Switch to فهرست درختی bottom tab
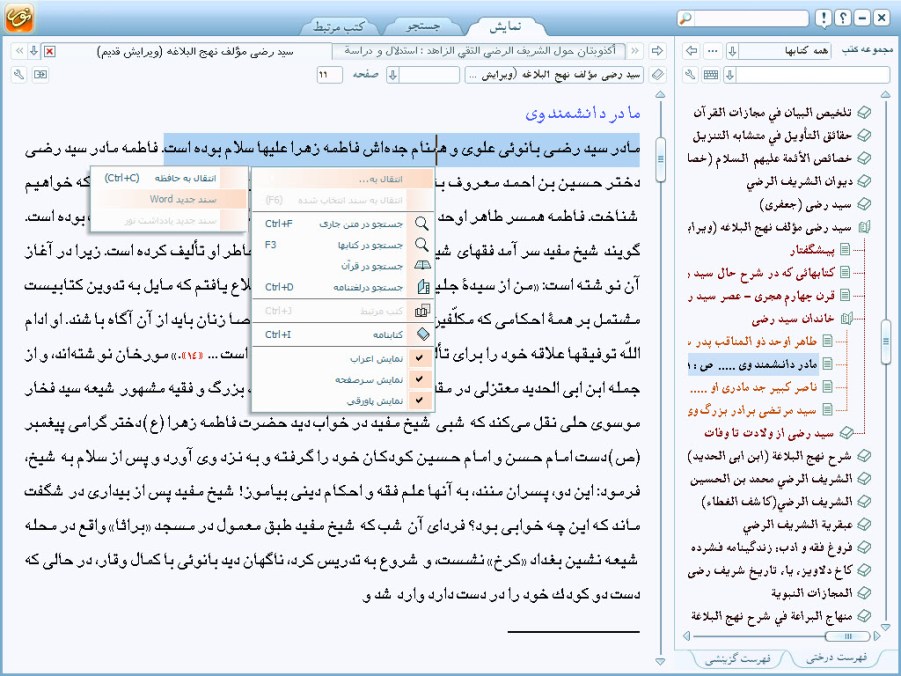The width and height of the screenshot is (901, 676). tap(837, 657)
